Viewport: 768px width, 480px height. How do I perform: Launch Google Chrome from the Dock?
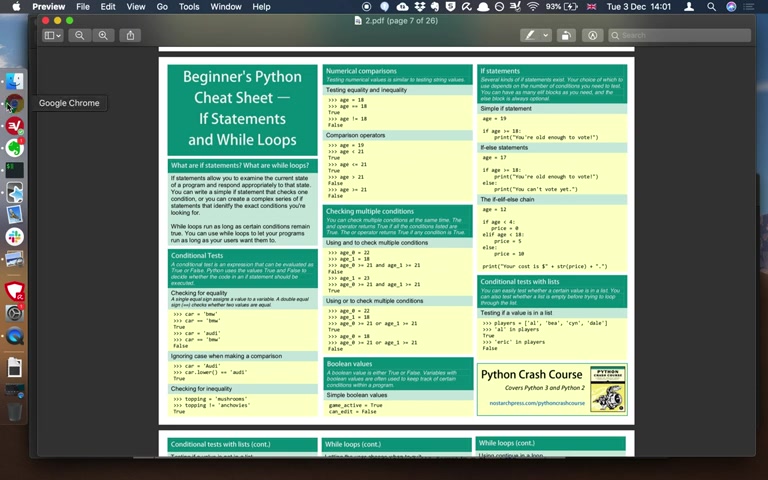(15, 104)
